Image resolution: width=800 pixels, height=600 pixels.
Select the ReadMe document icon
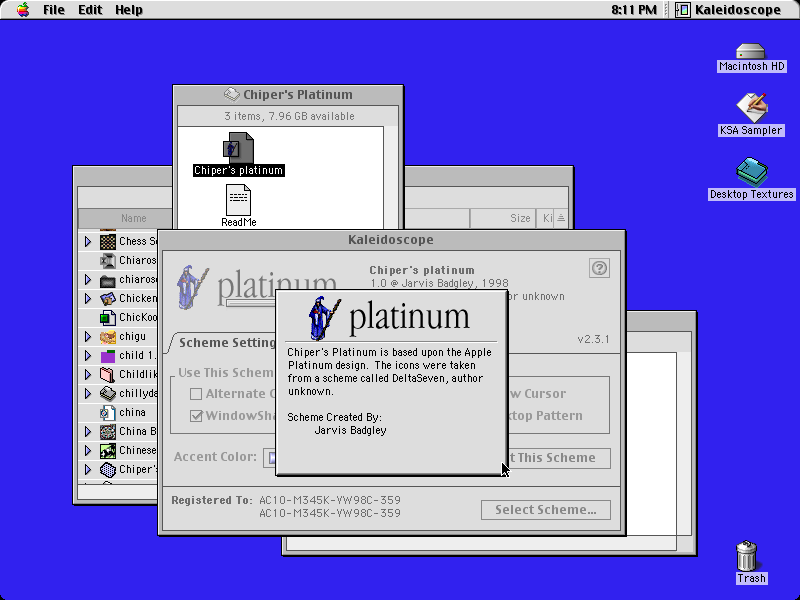(x=238, y=200)
